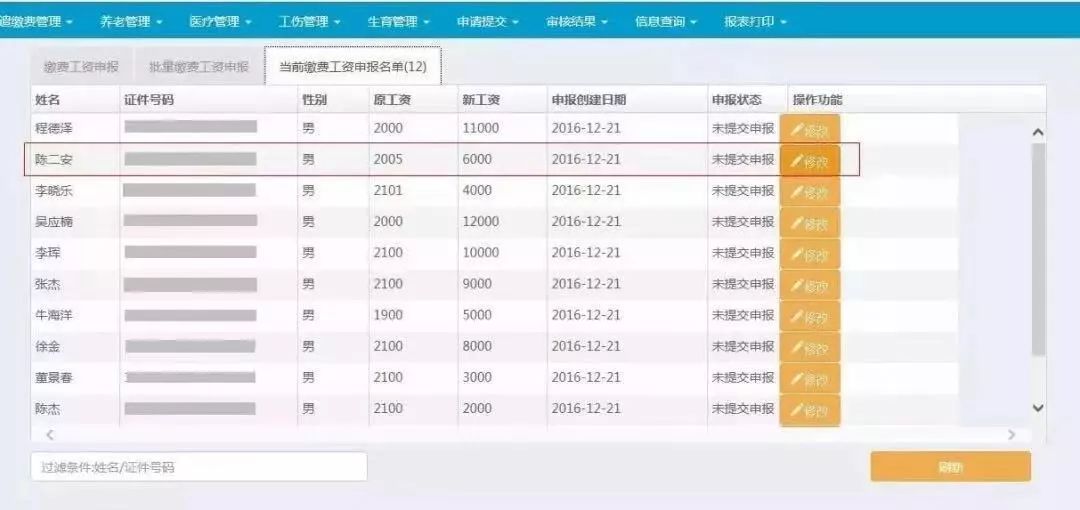Select the name cell 牛海洋
This screenshot has height=510, width=1080.
54,315
